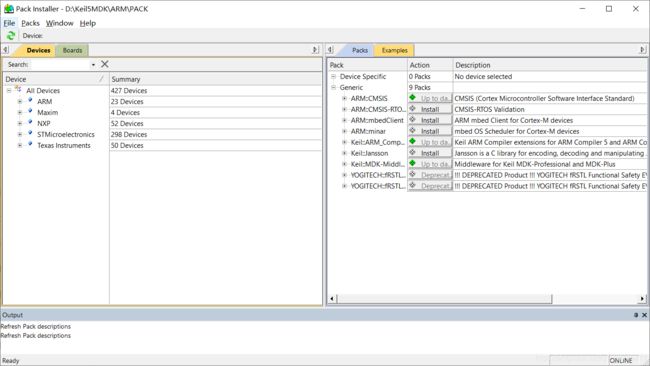Click the Summary column header
This screenshot has height=366, width=650.
pos(215,79)
